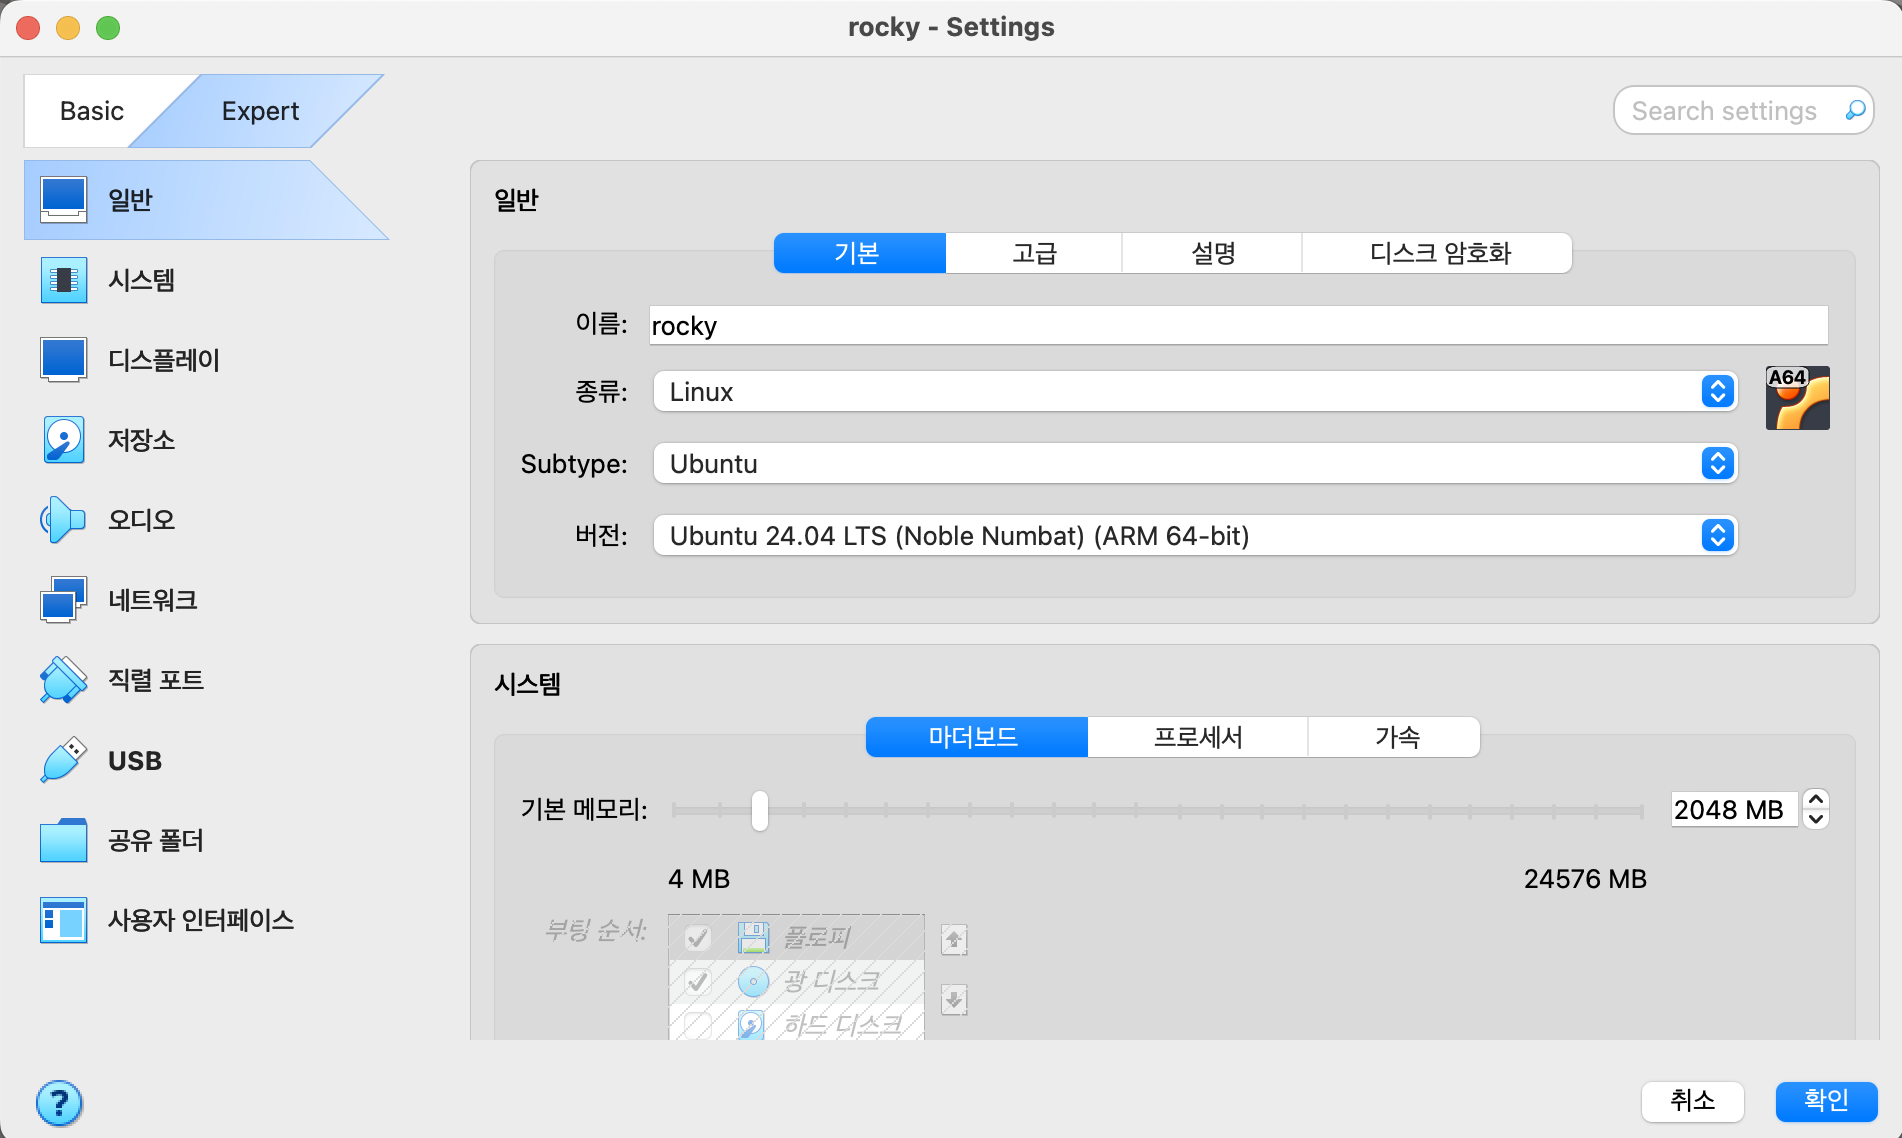Click the A64 OS type image
The width and height of the screenshot is (1902, 1138).
coord(1797,398)
